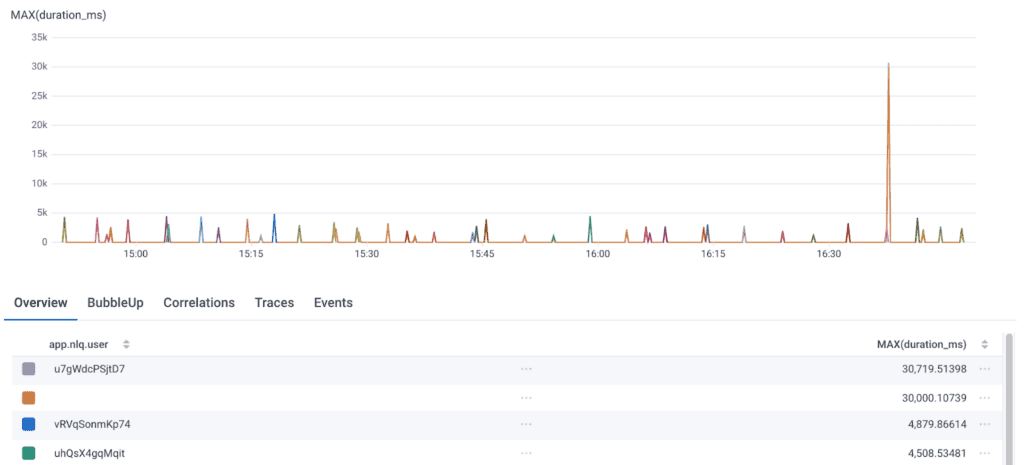Click the blue swatch for vRVqSonmKp74

click(x=29, y=425)
